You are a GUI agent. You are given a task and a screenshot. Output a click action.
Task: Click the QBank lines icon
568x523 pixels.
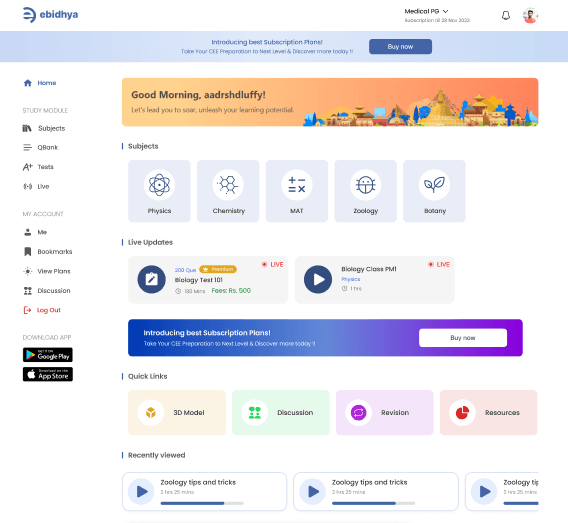28,147
